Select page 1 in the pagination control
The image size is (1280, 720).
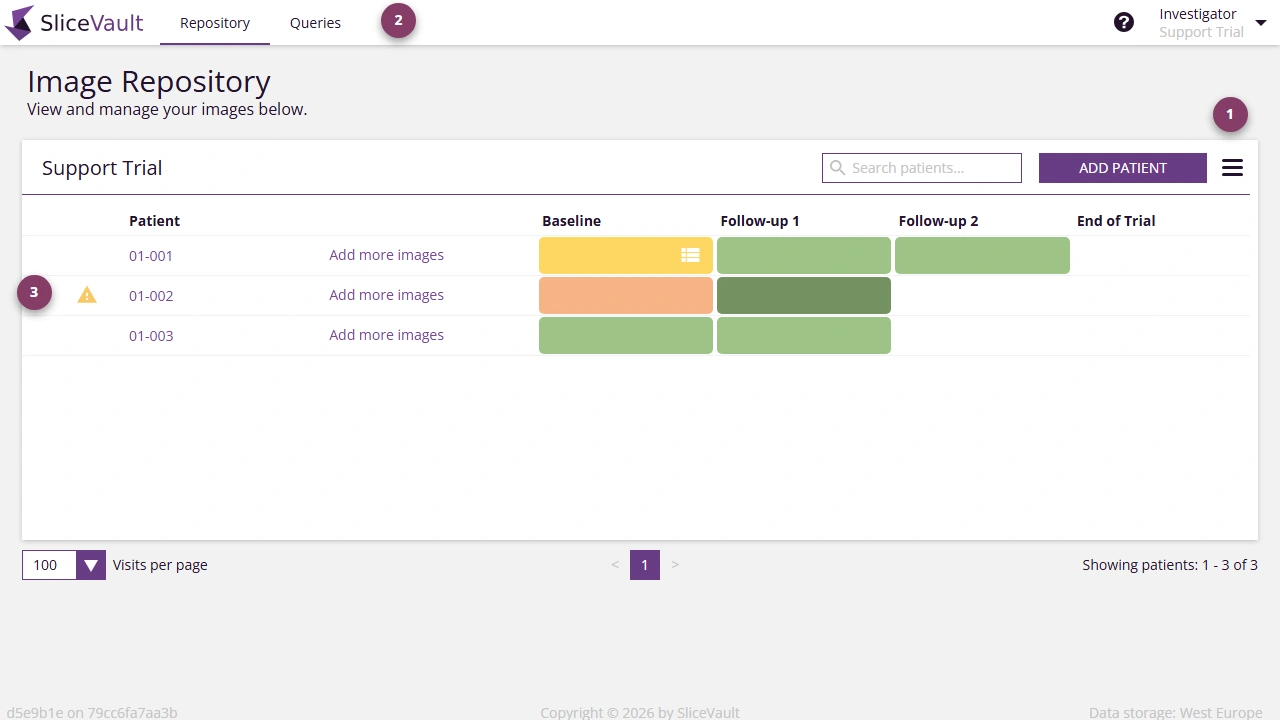tap(645, 565)
